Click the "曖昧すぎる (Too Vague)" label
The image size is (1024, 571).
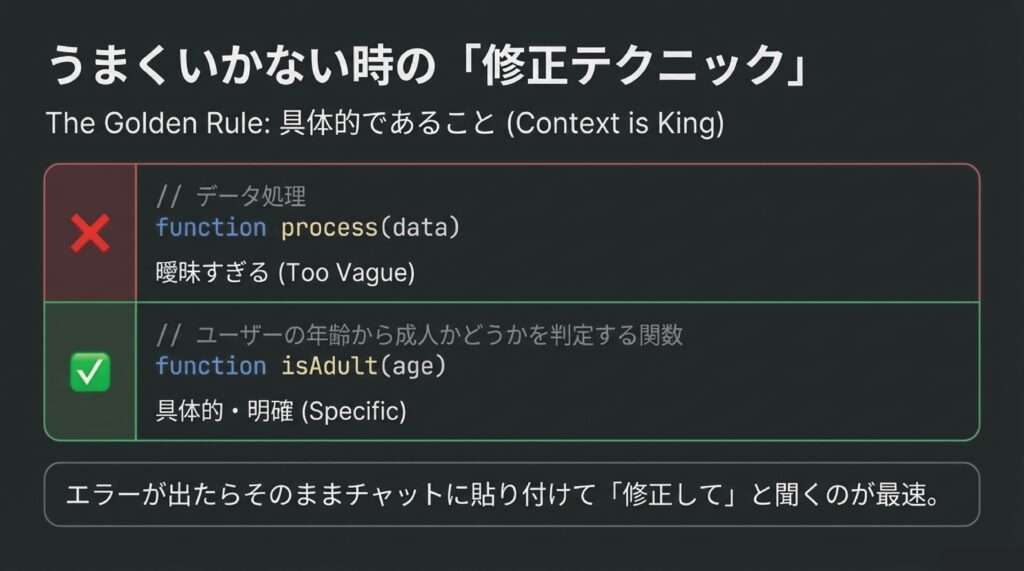pos(285,271)
